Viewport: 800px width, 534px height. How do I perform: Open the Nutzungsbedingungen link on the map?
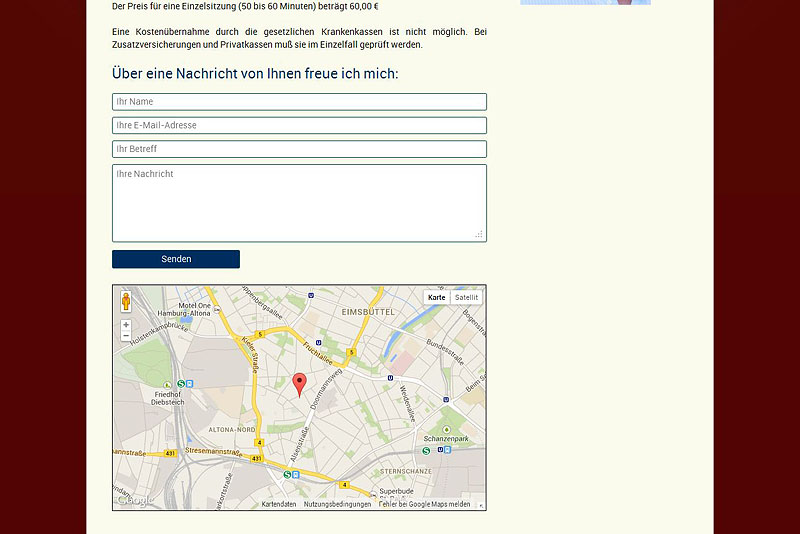(337, 505)
